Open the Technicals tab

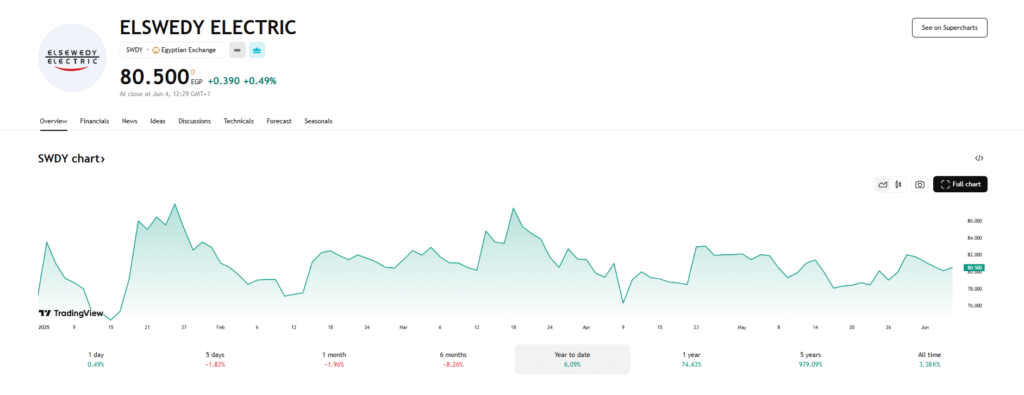[x=238, y=121]
